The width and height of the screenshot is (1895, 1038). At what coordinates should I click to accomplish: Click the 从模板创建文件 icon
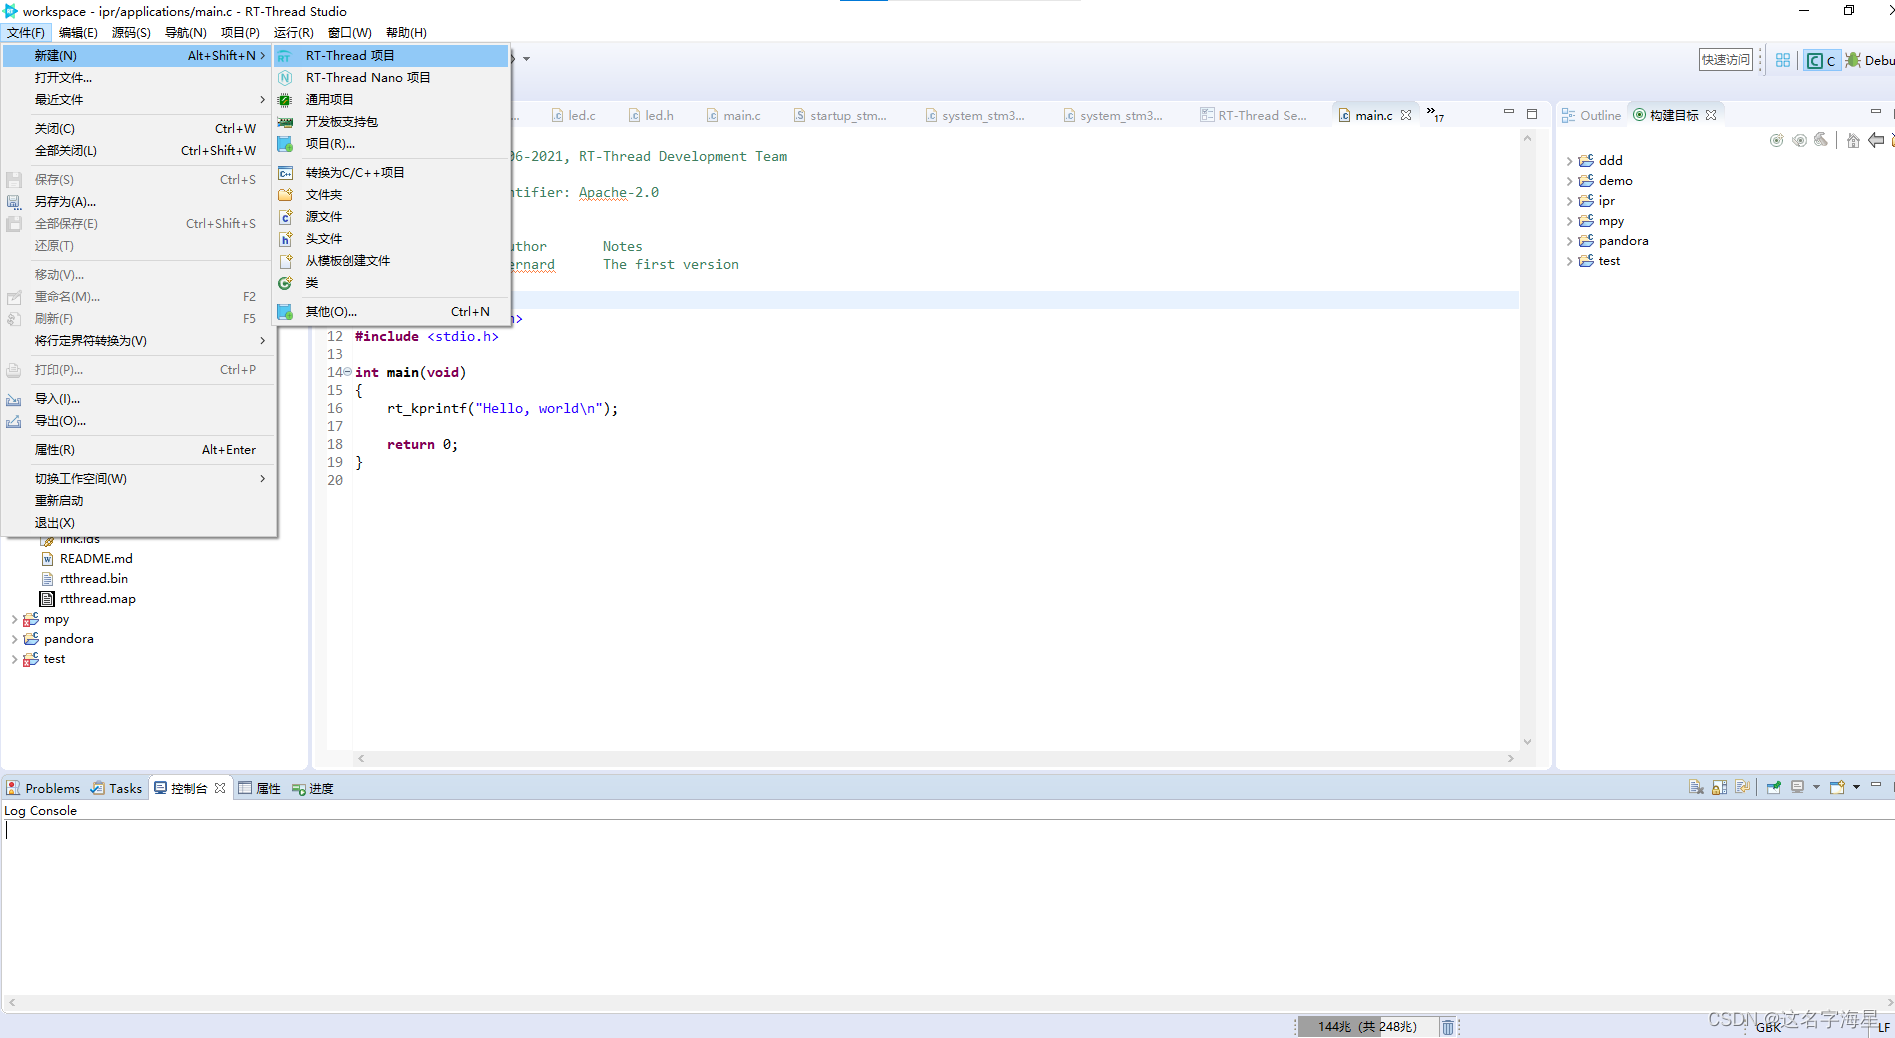[x=285, y=261]
